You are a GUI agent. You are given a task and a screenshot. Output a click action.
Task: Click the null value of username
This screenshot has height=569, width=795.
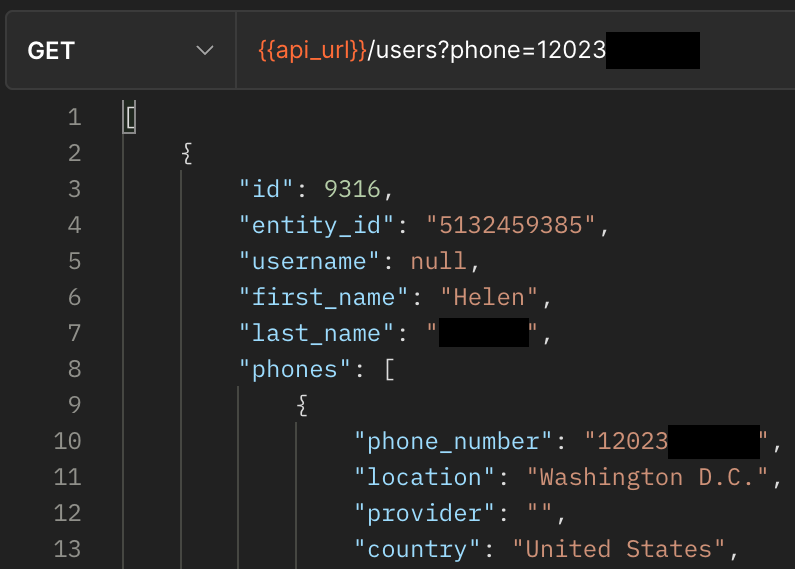(438, 261)
